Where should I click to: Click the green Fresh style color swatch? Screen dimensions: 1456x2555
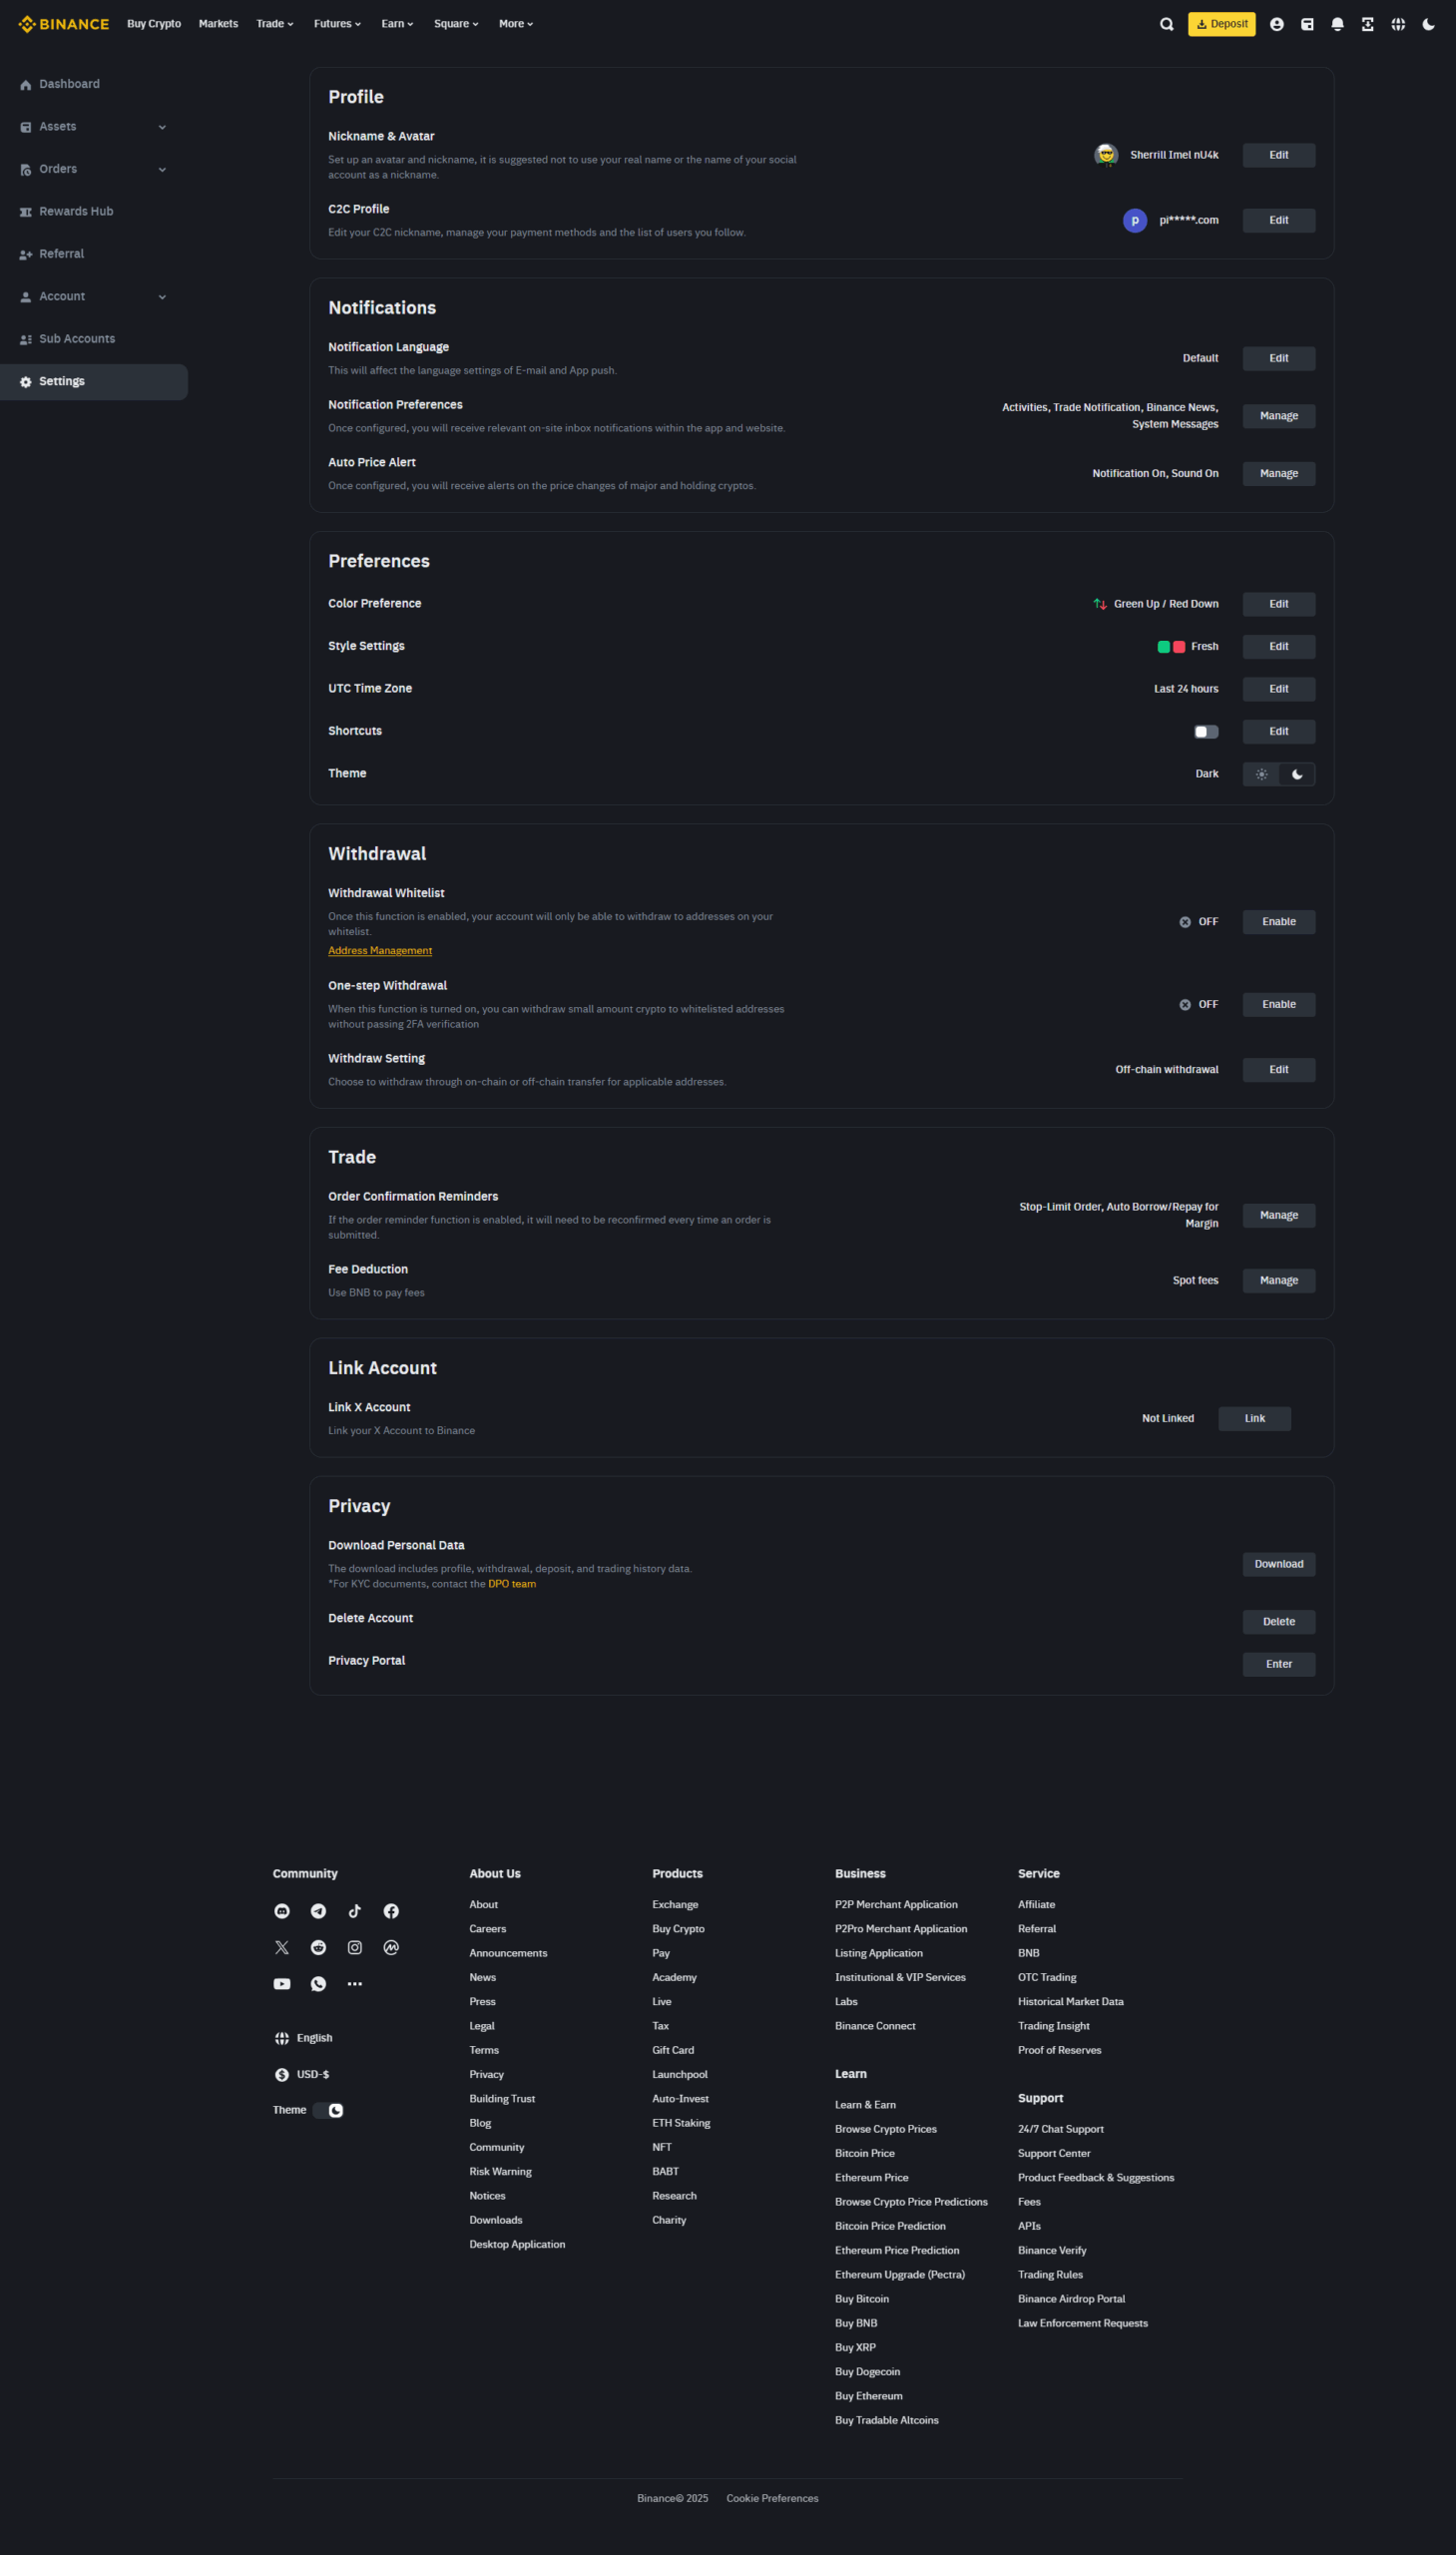[x=1163, y=647]
